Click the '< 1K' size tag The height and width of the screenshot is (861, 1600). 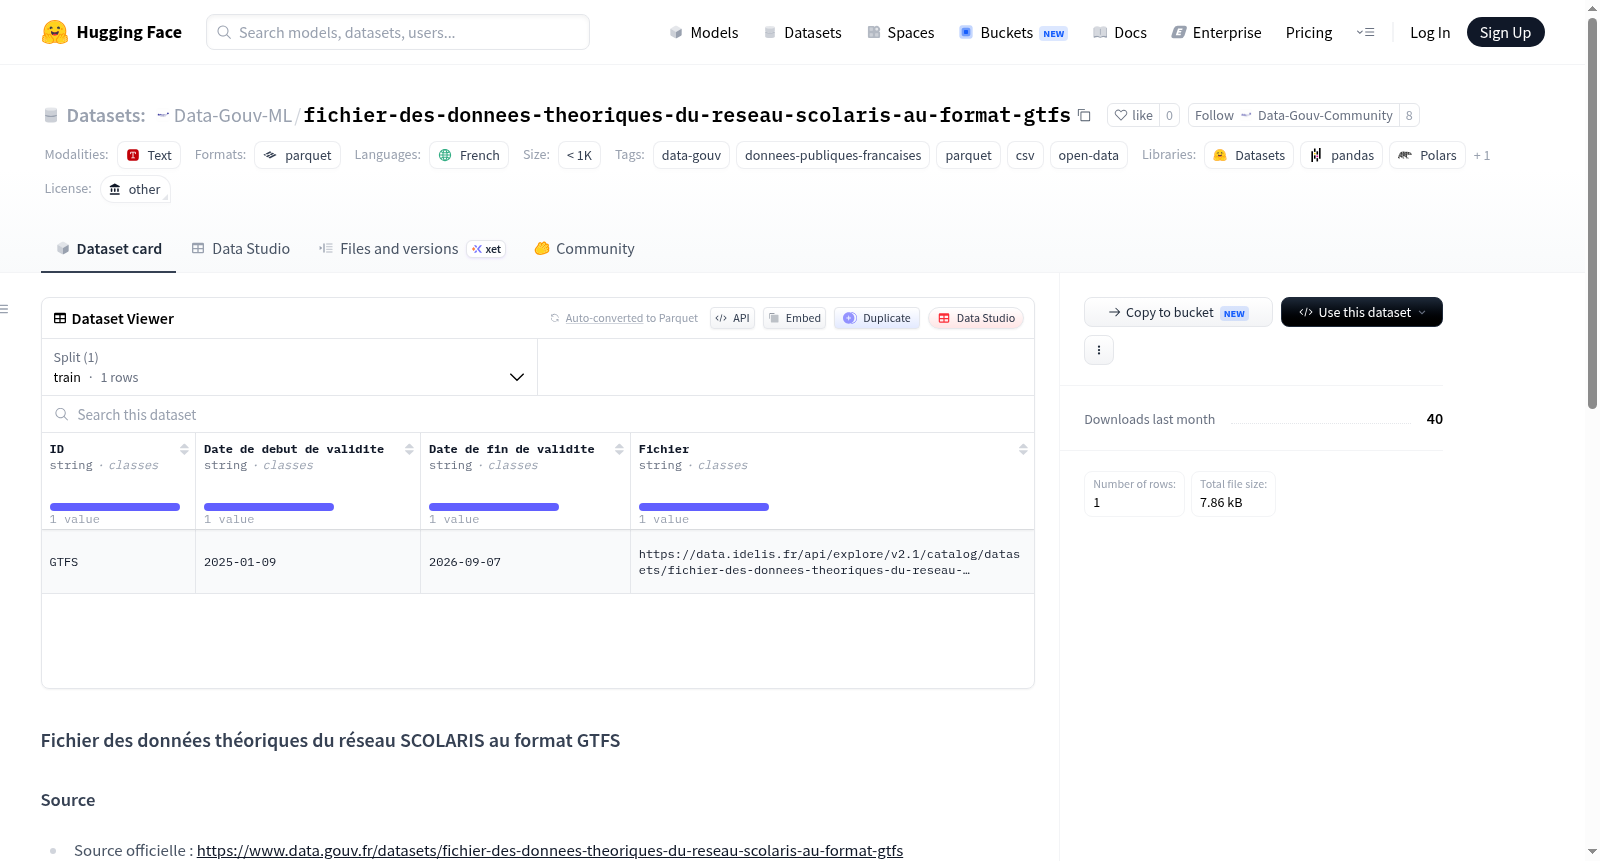tap(579, 155)
